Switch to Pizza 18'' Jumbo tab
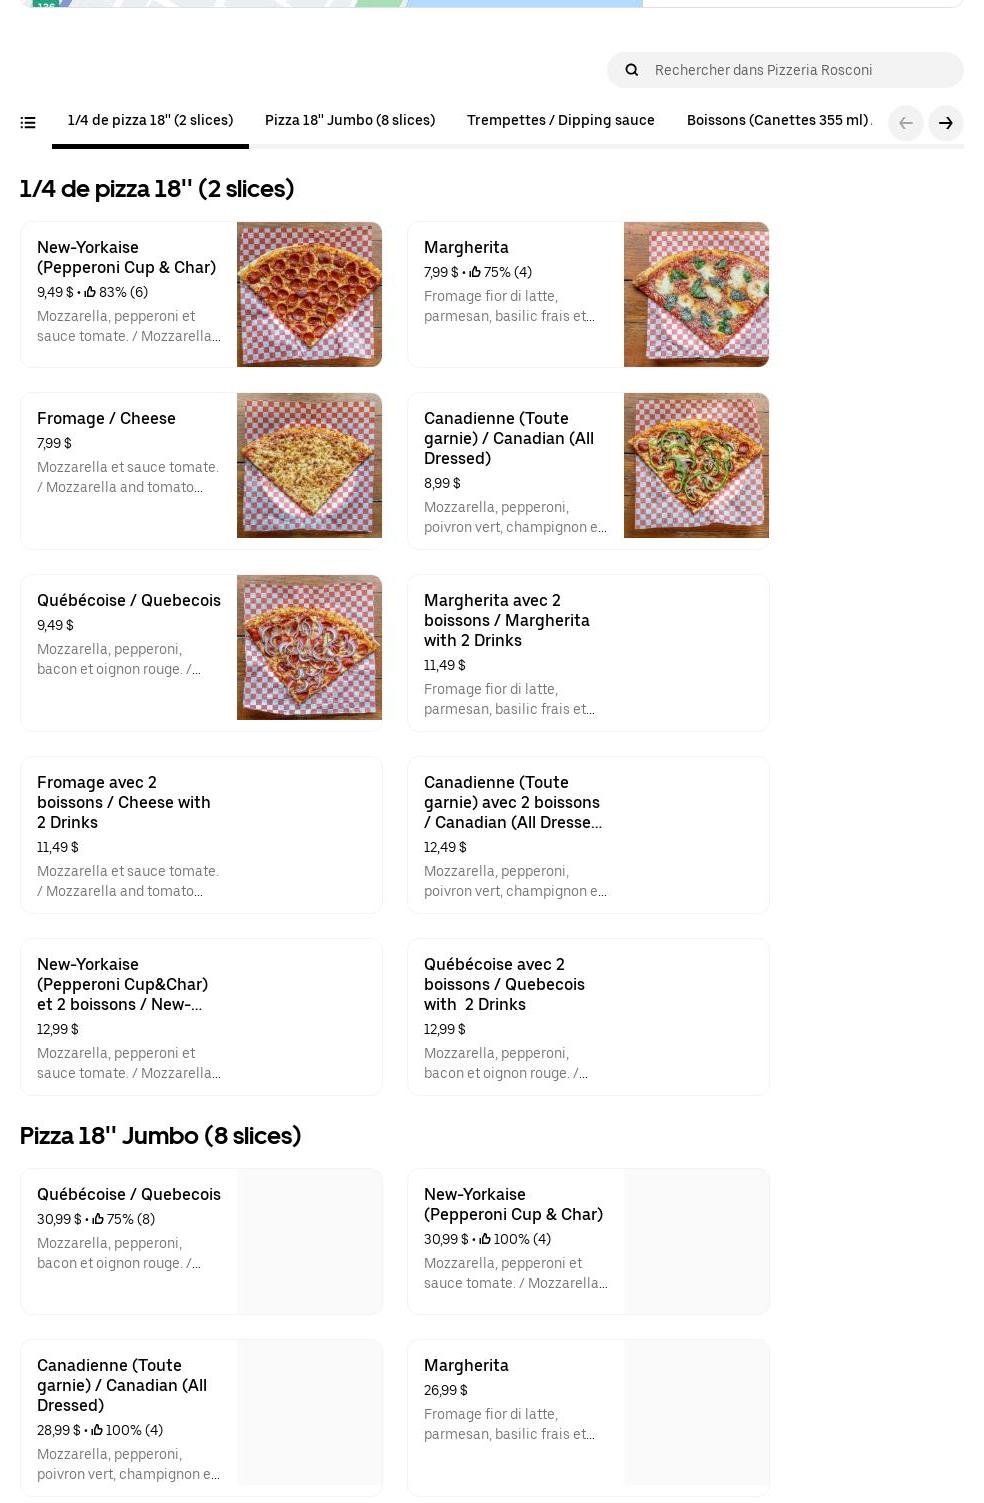 coord(349,120)
